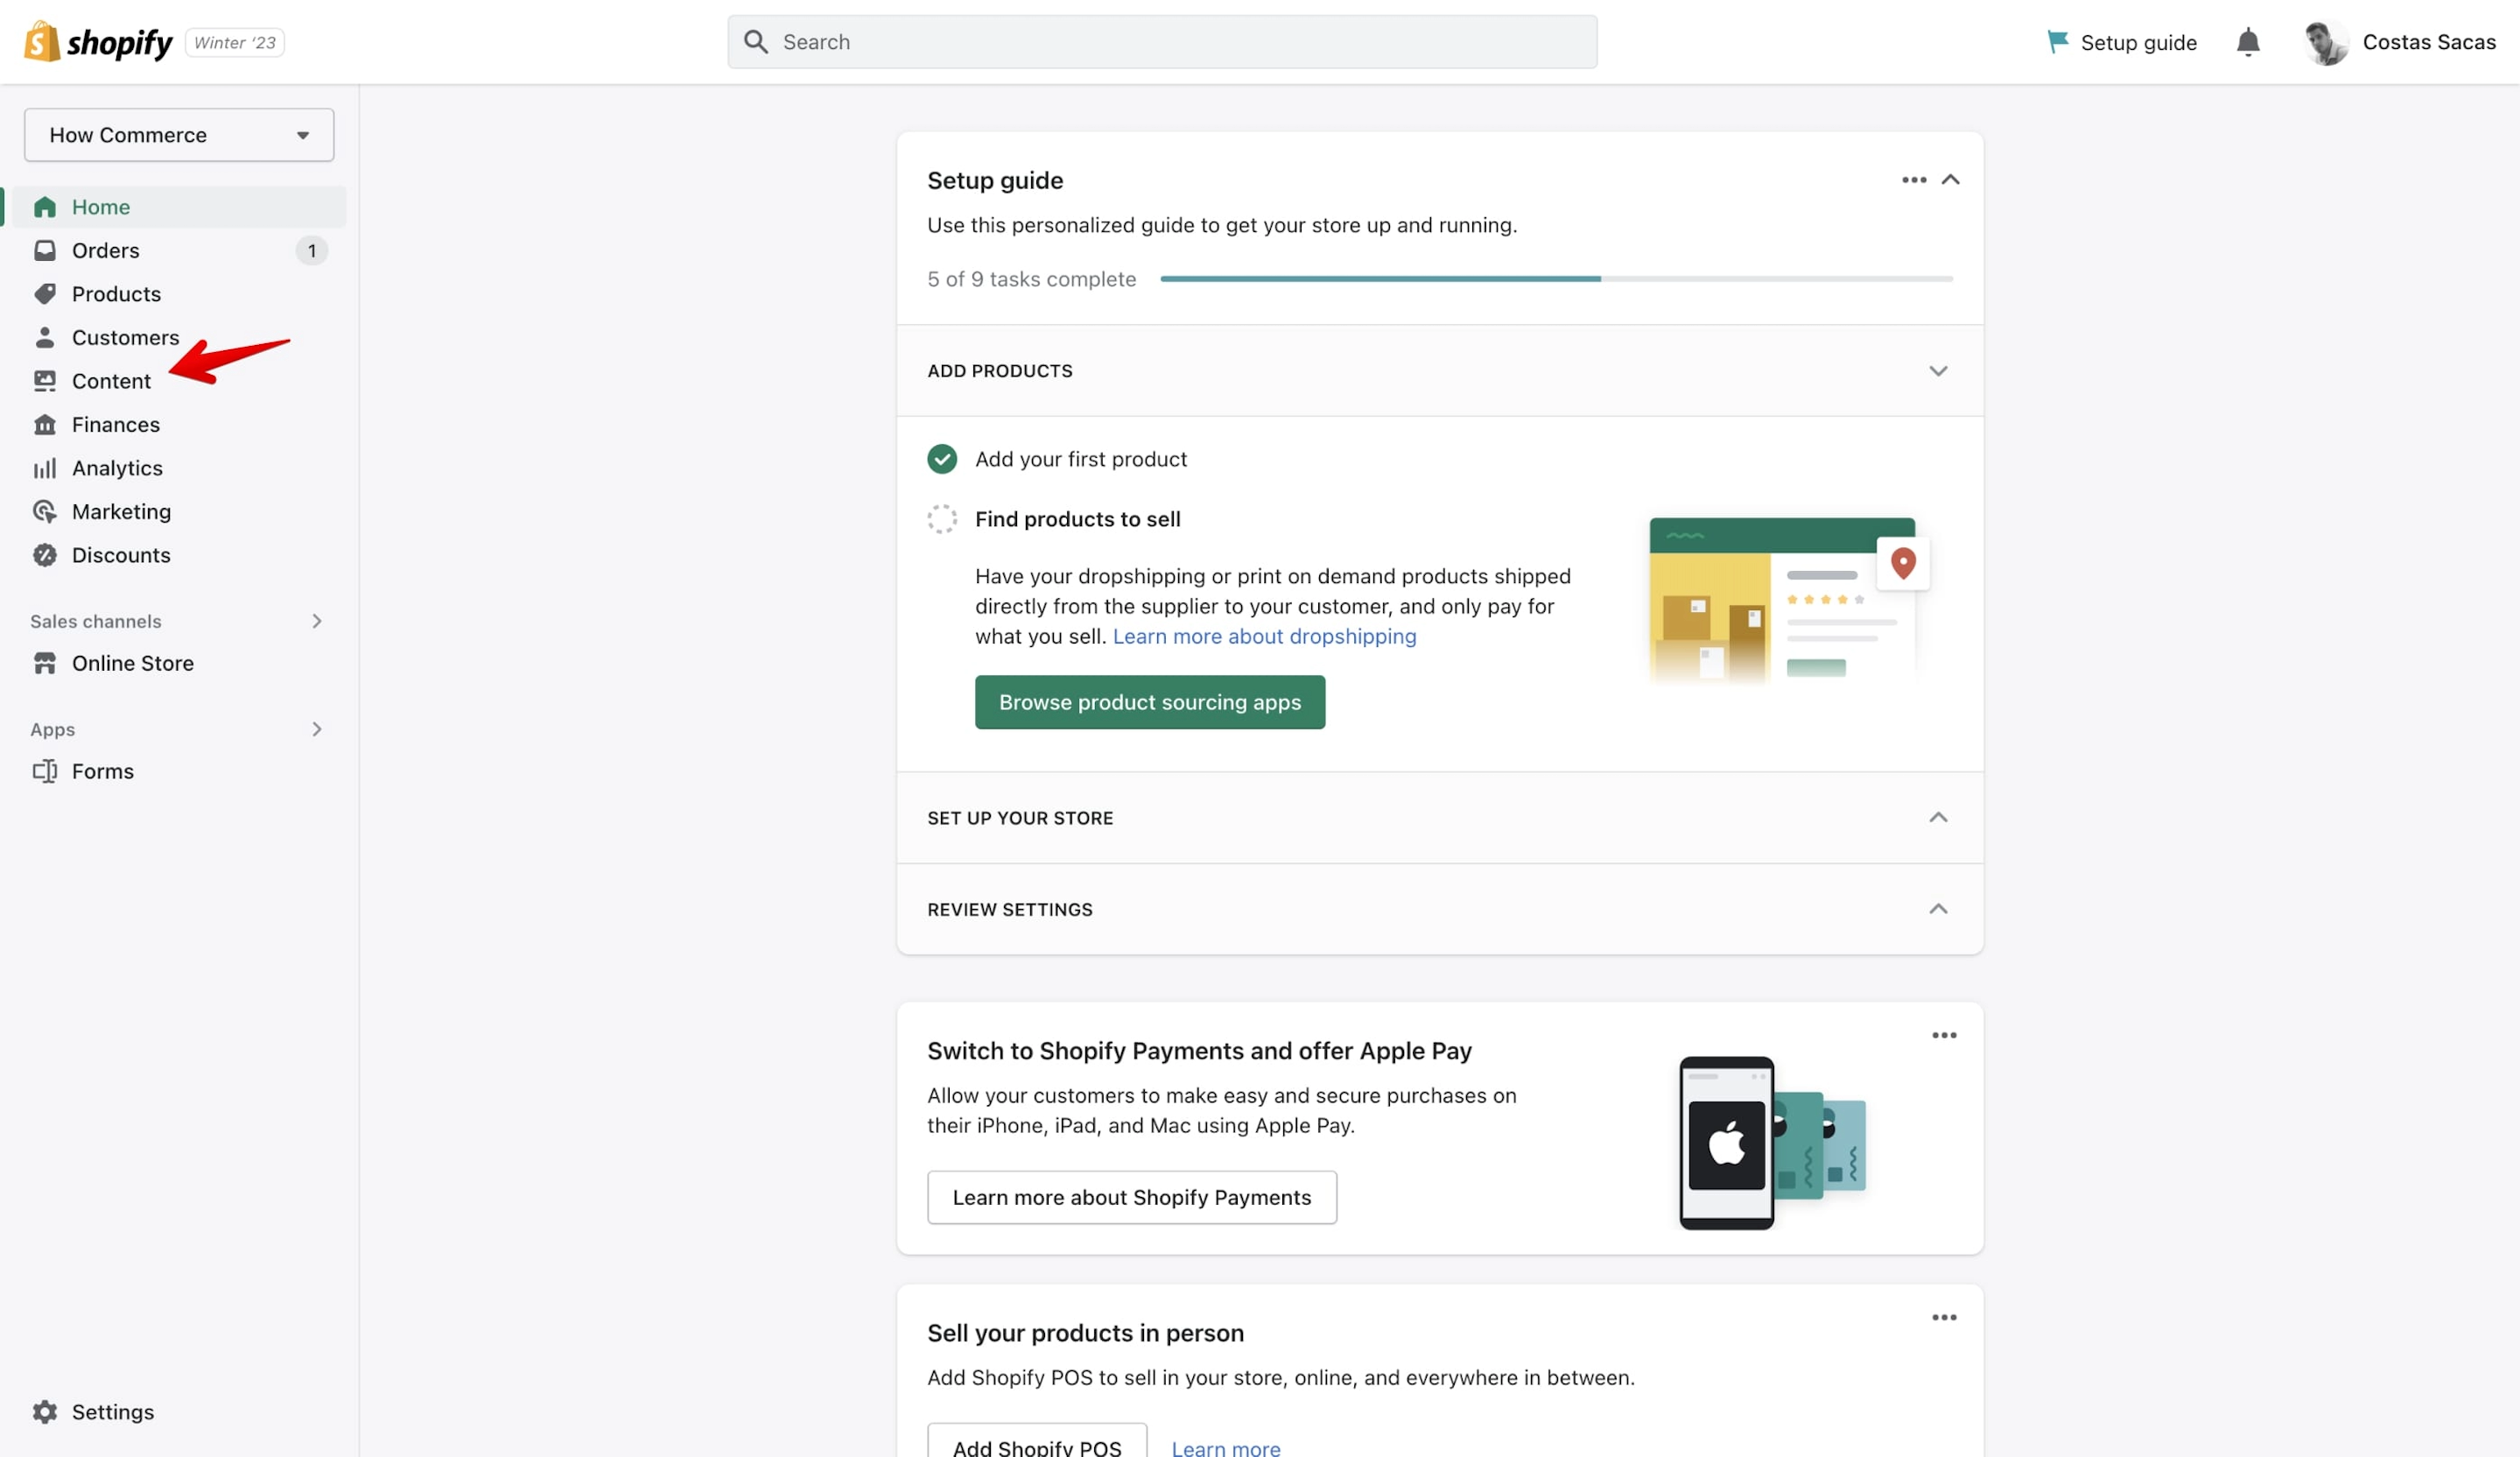Click the Analytics bar chart icon

(45, 468)
